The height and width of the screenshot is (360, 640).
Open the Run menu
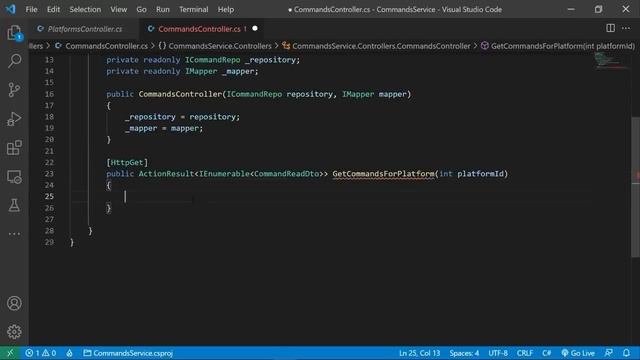(162, 9)
